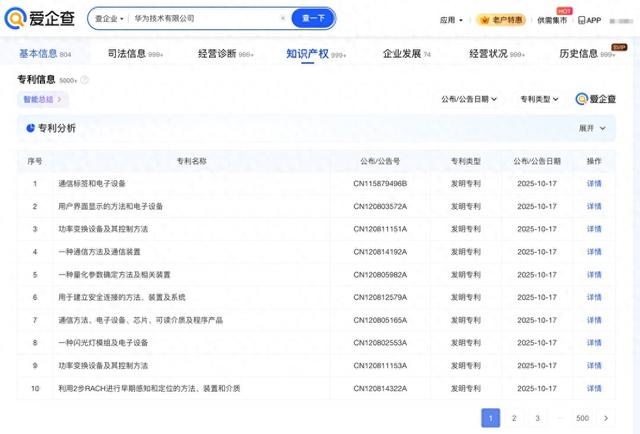This screenshot has width=640, height=434.
Task: Go to page 2 of patent list
Action: (514, 418)
